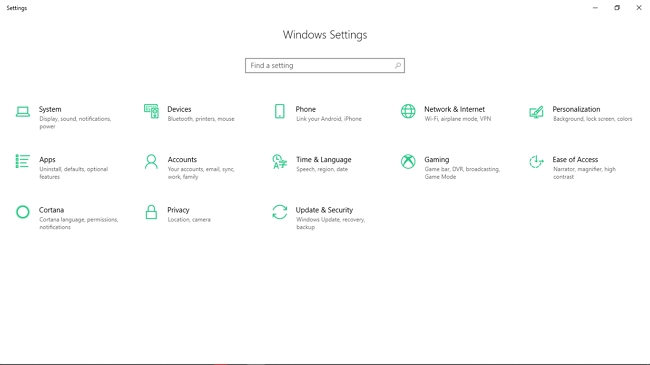This screenshot has width=650, height=365.
Task: Click the Accounts person icon
Action: click(x=151, y=162)
